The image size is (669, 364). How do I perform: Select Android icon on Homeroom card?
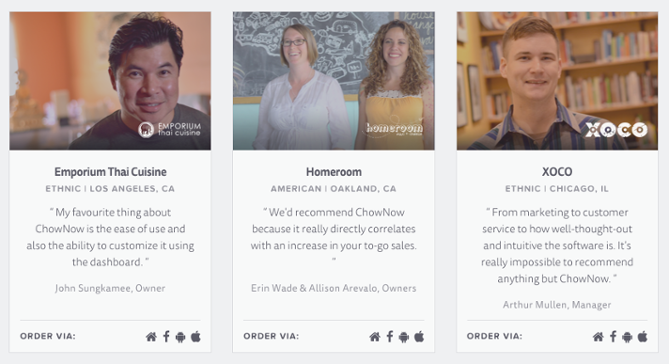click(404, 337)
